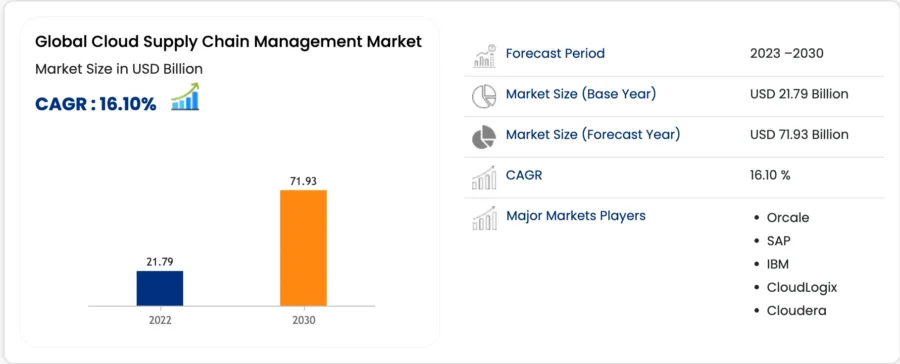Click Cloudera in the players list
The image size is (900, 364).
coord(797,311)
